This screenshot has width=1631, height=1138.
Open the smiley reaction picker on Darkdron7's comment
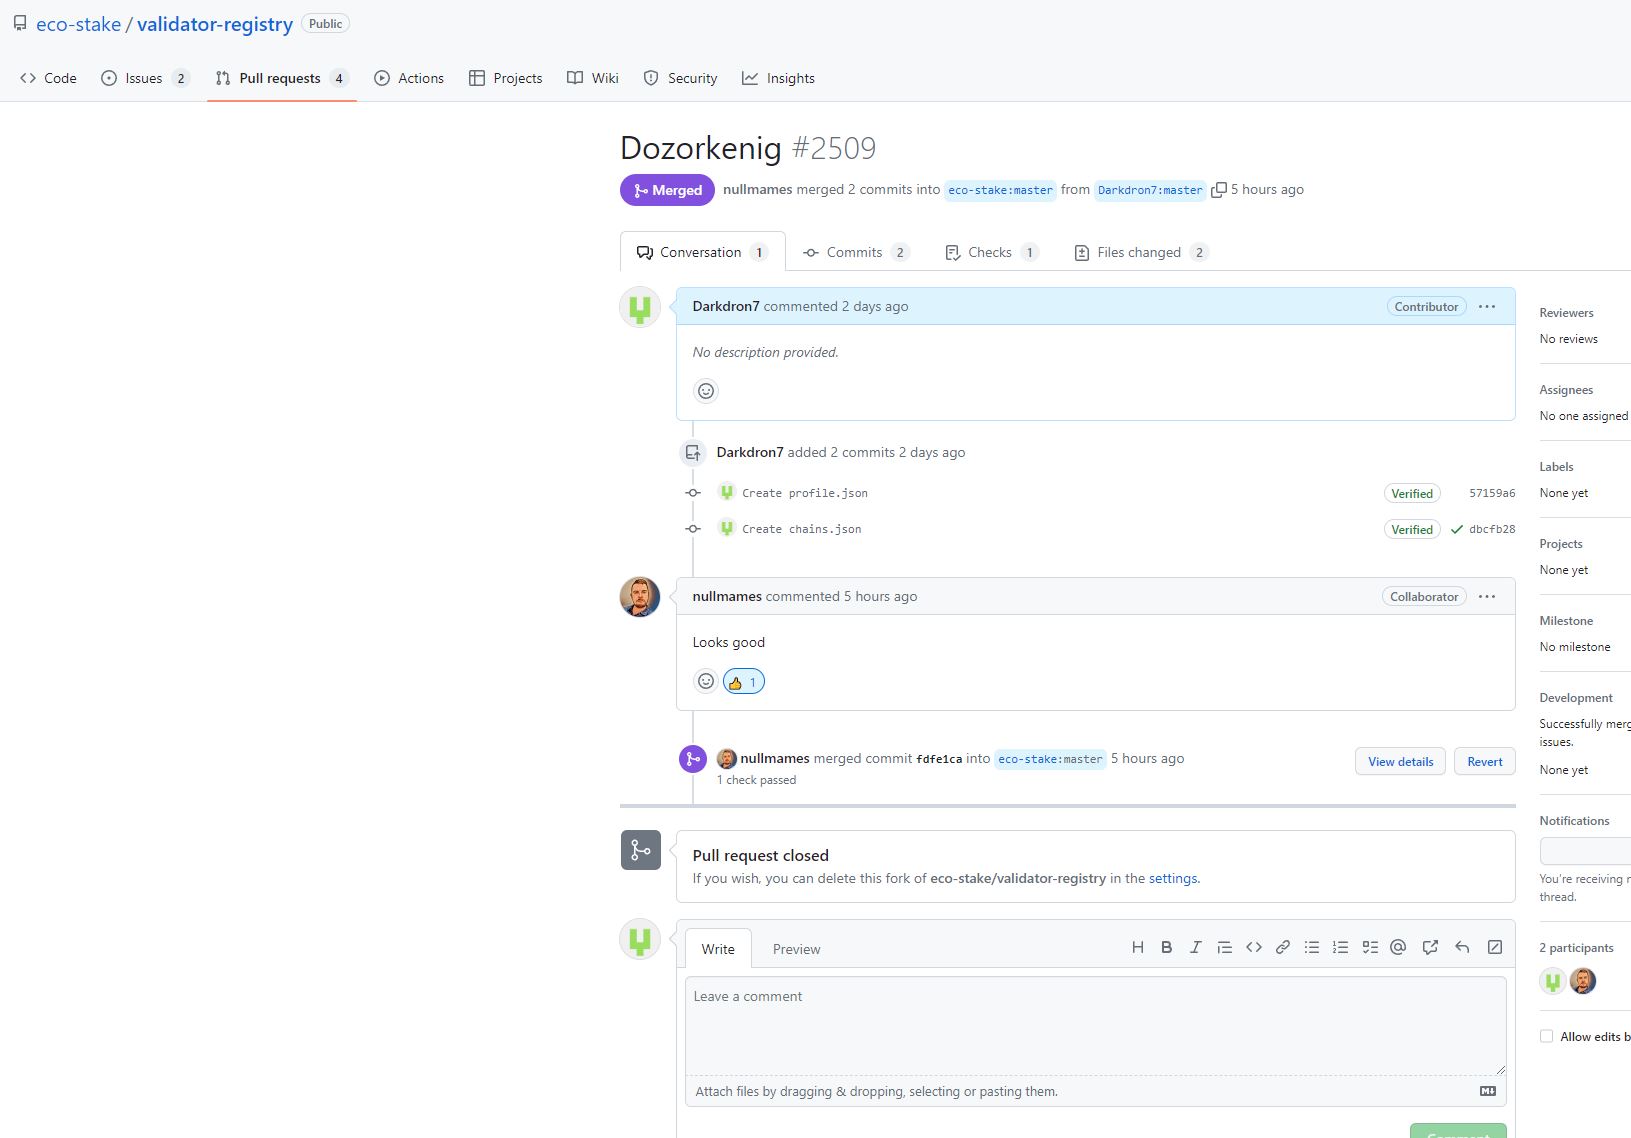pyautogui.click(x=706, y=391)
